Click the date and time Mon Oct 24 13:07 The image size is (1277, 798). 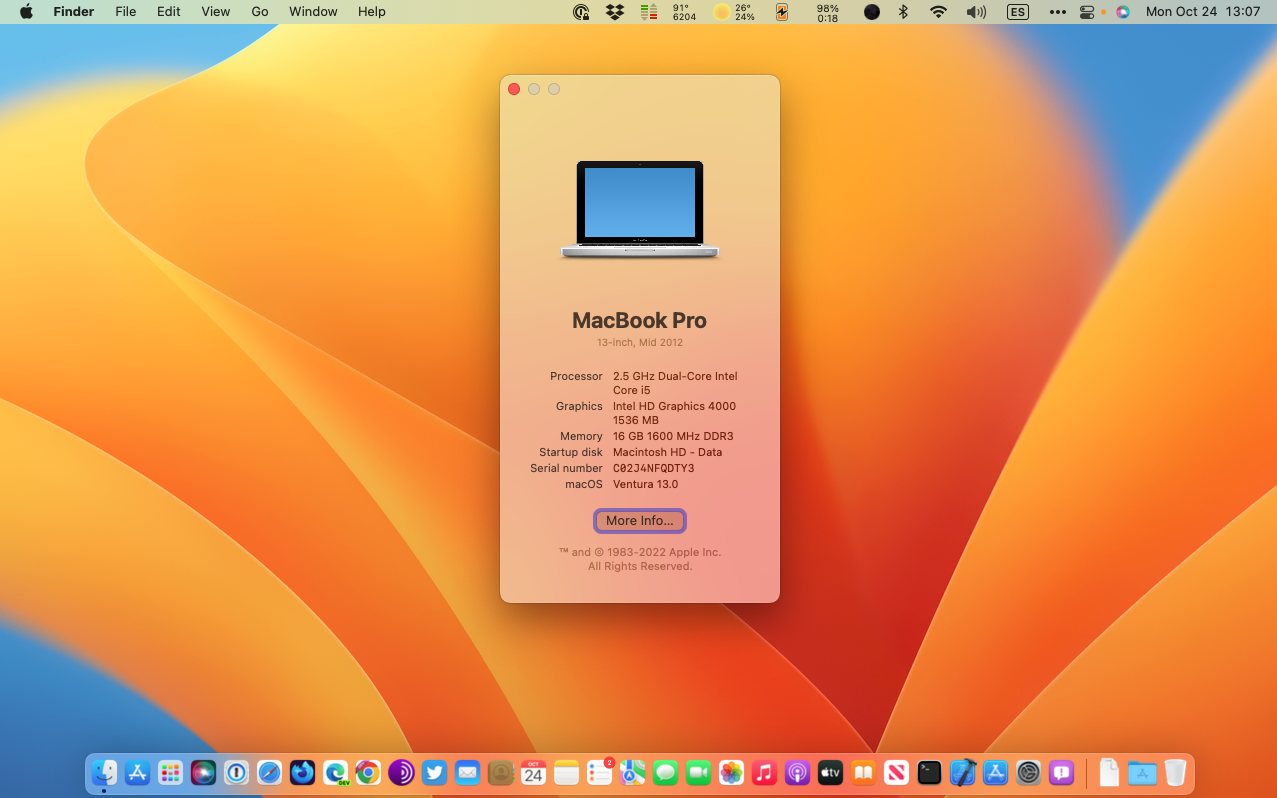[1203, 12]
